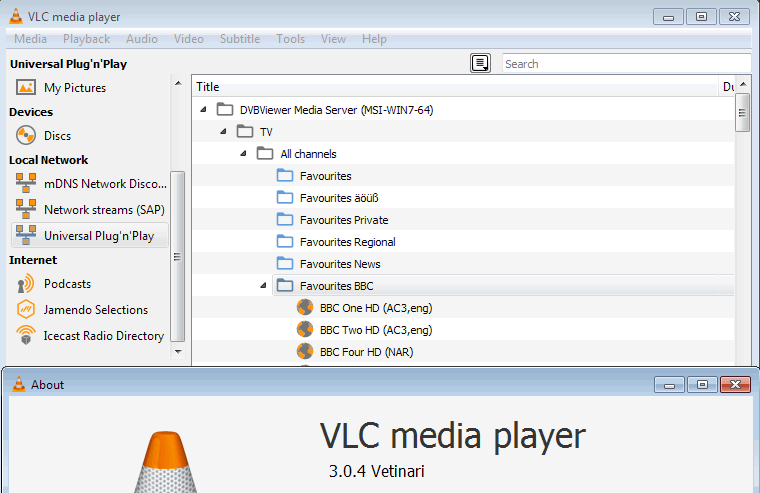Click the Favourites folder icon
Viewport: 760px width, 493px height.
[x=285, y=175]
